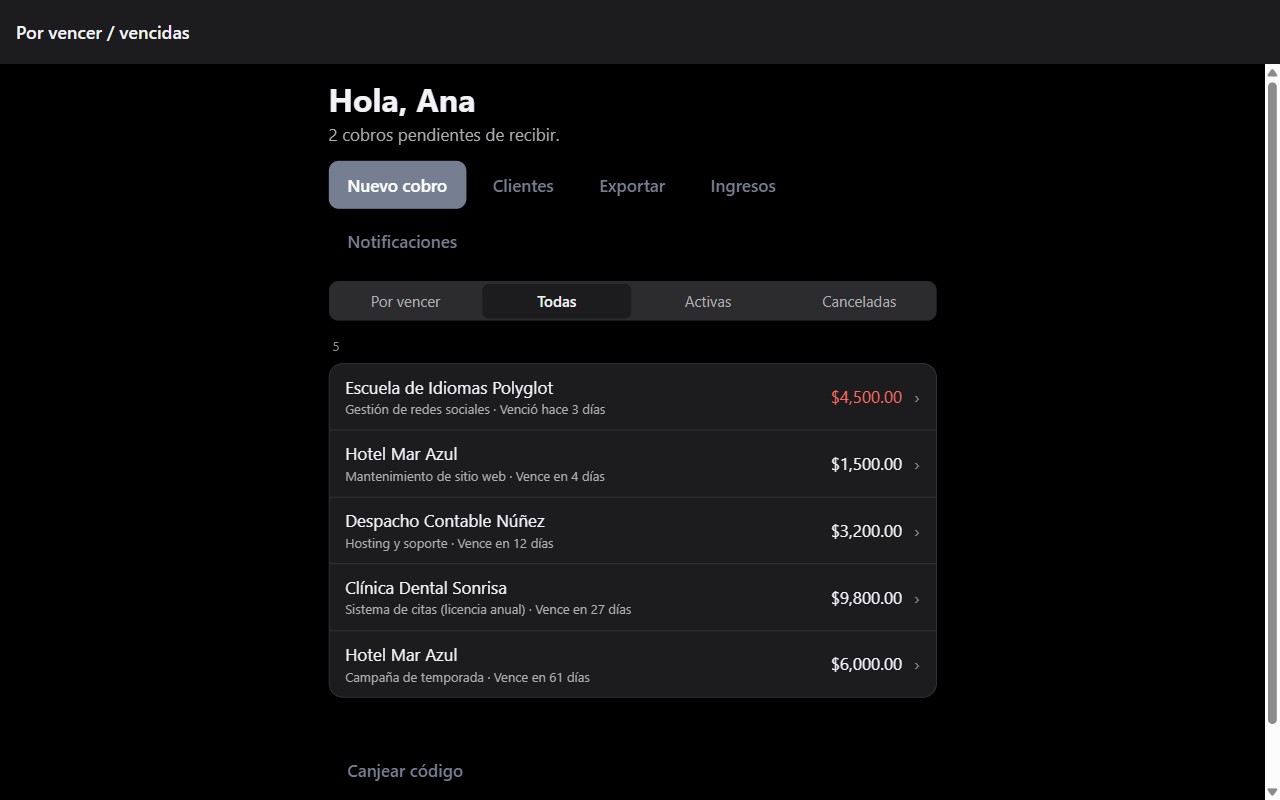Click the $6,000.00 amount

click(x=866, y=664)
